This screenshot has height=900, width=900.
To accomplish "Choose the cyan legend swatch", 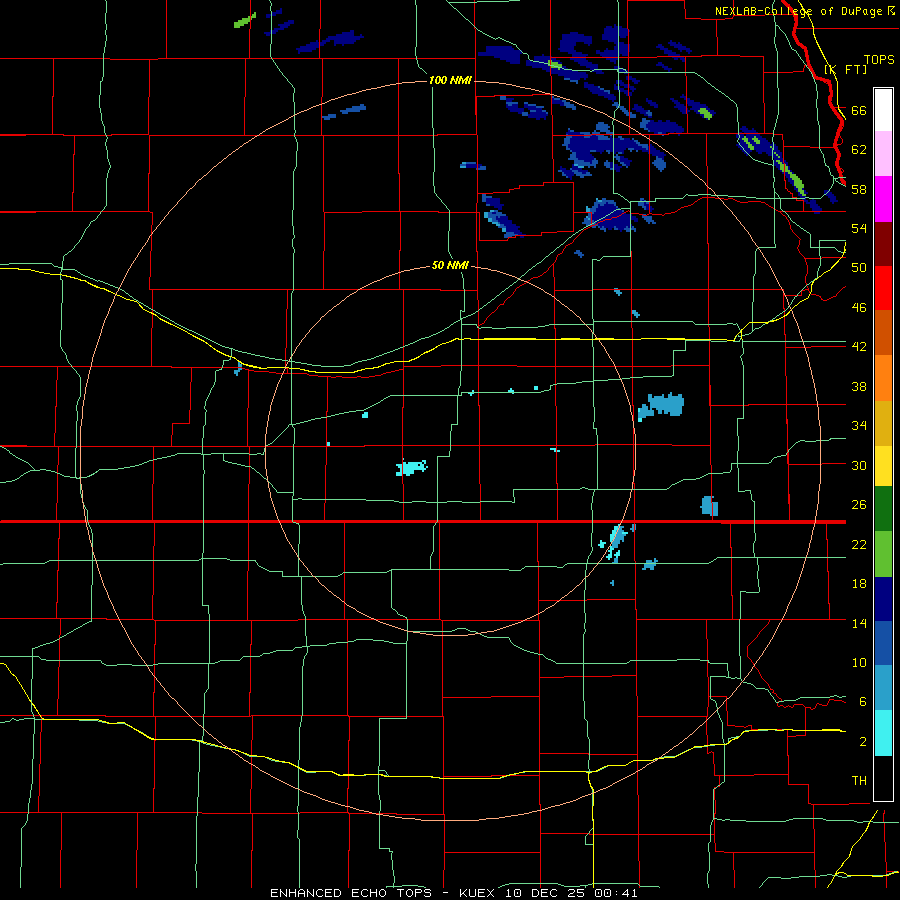I will (x=883, y=734).
